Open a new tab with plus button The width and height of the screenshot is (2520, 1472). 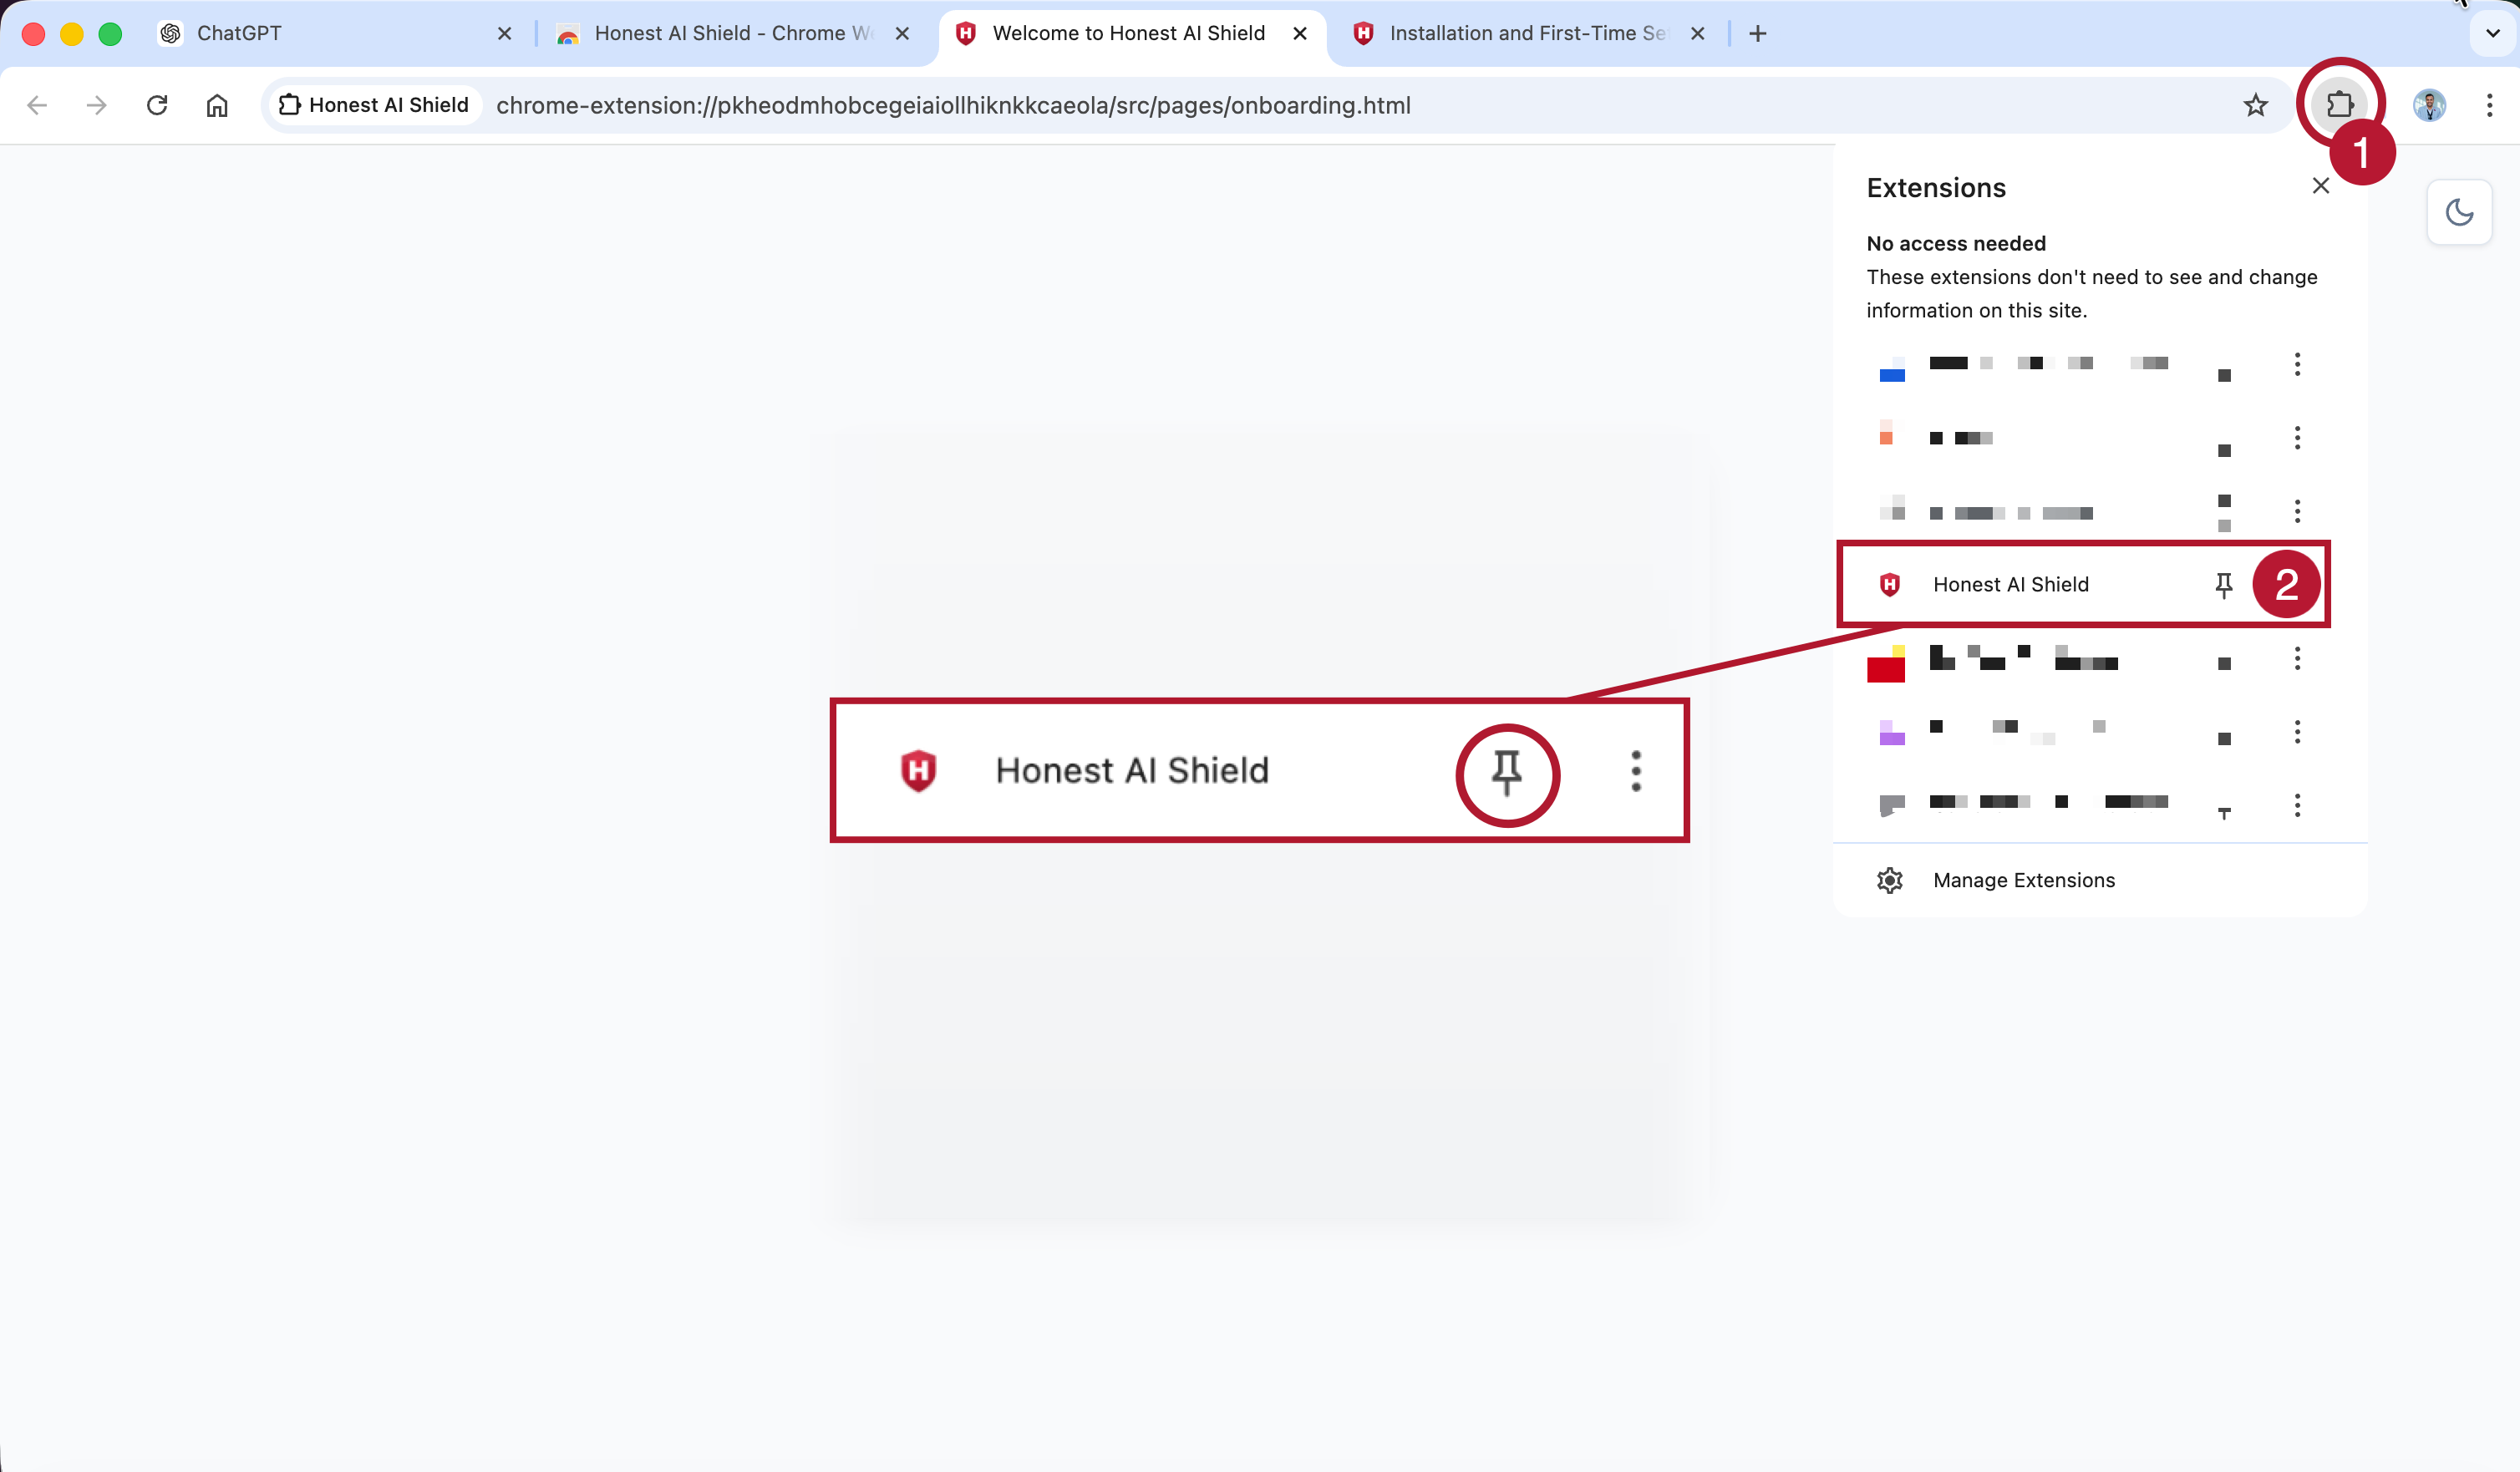pyautogui.click(x=1757, y=33)
